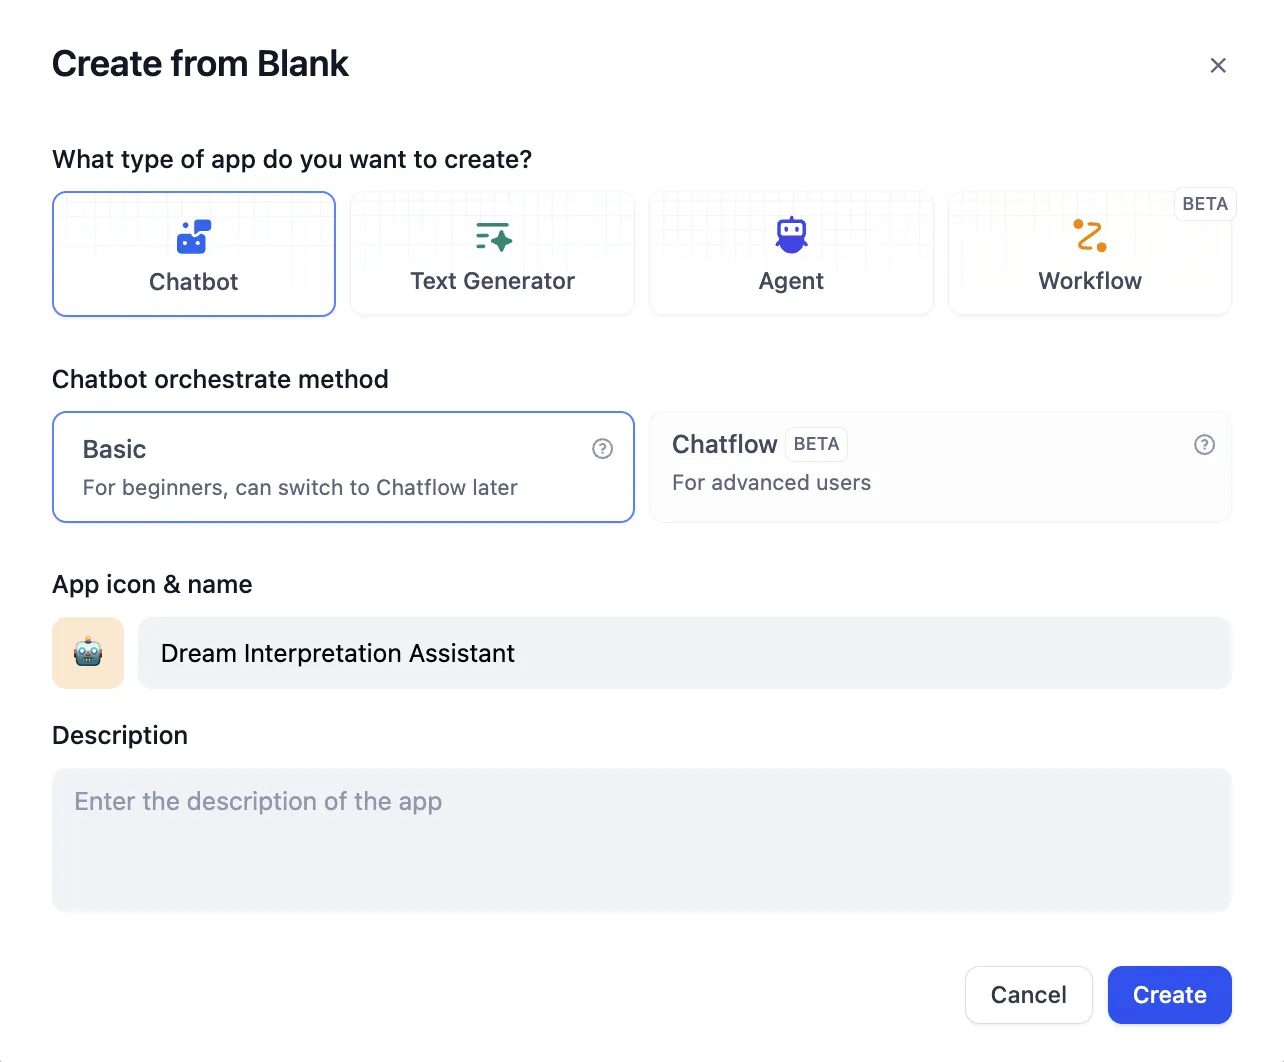Click the "Create from Blank" dialog title
The height and width of the screenshot is (1062, 1284).
200,64
